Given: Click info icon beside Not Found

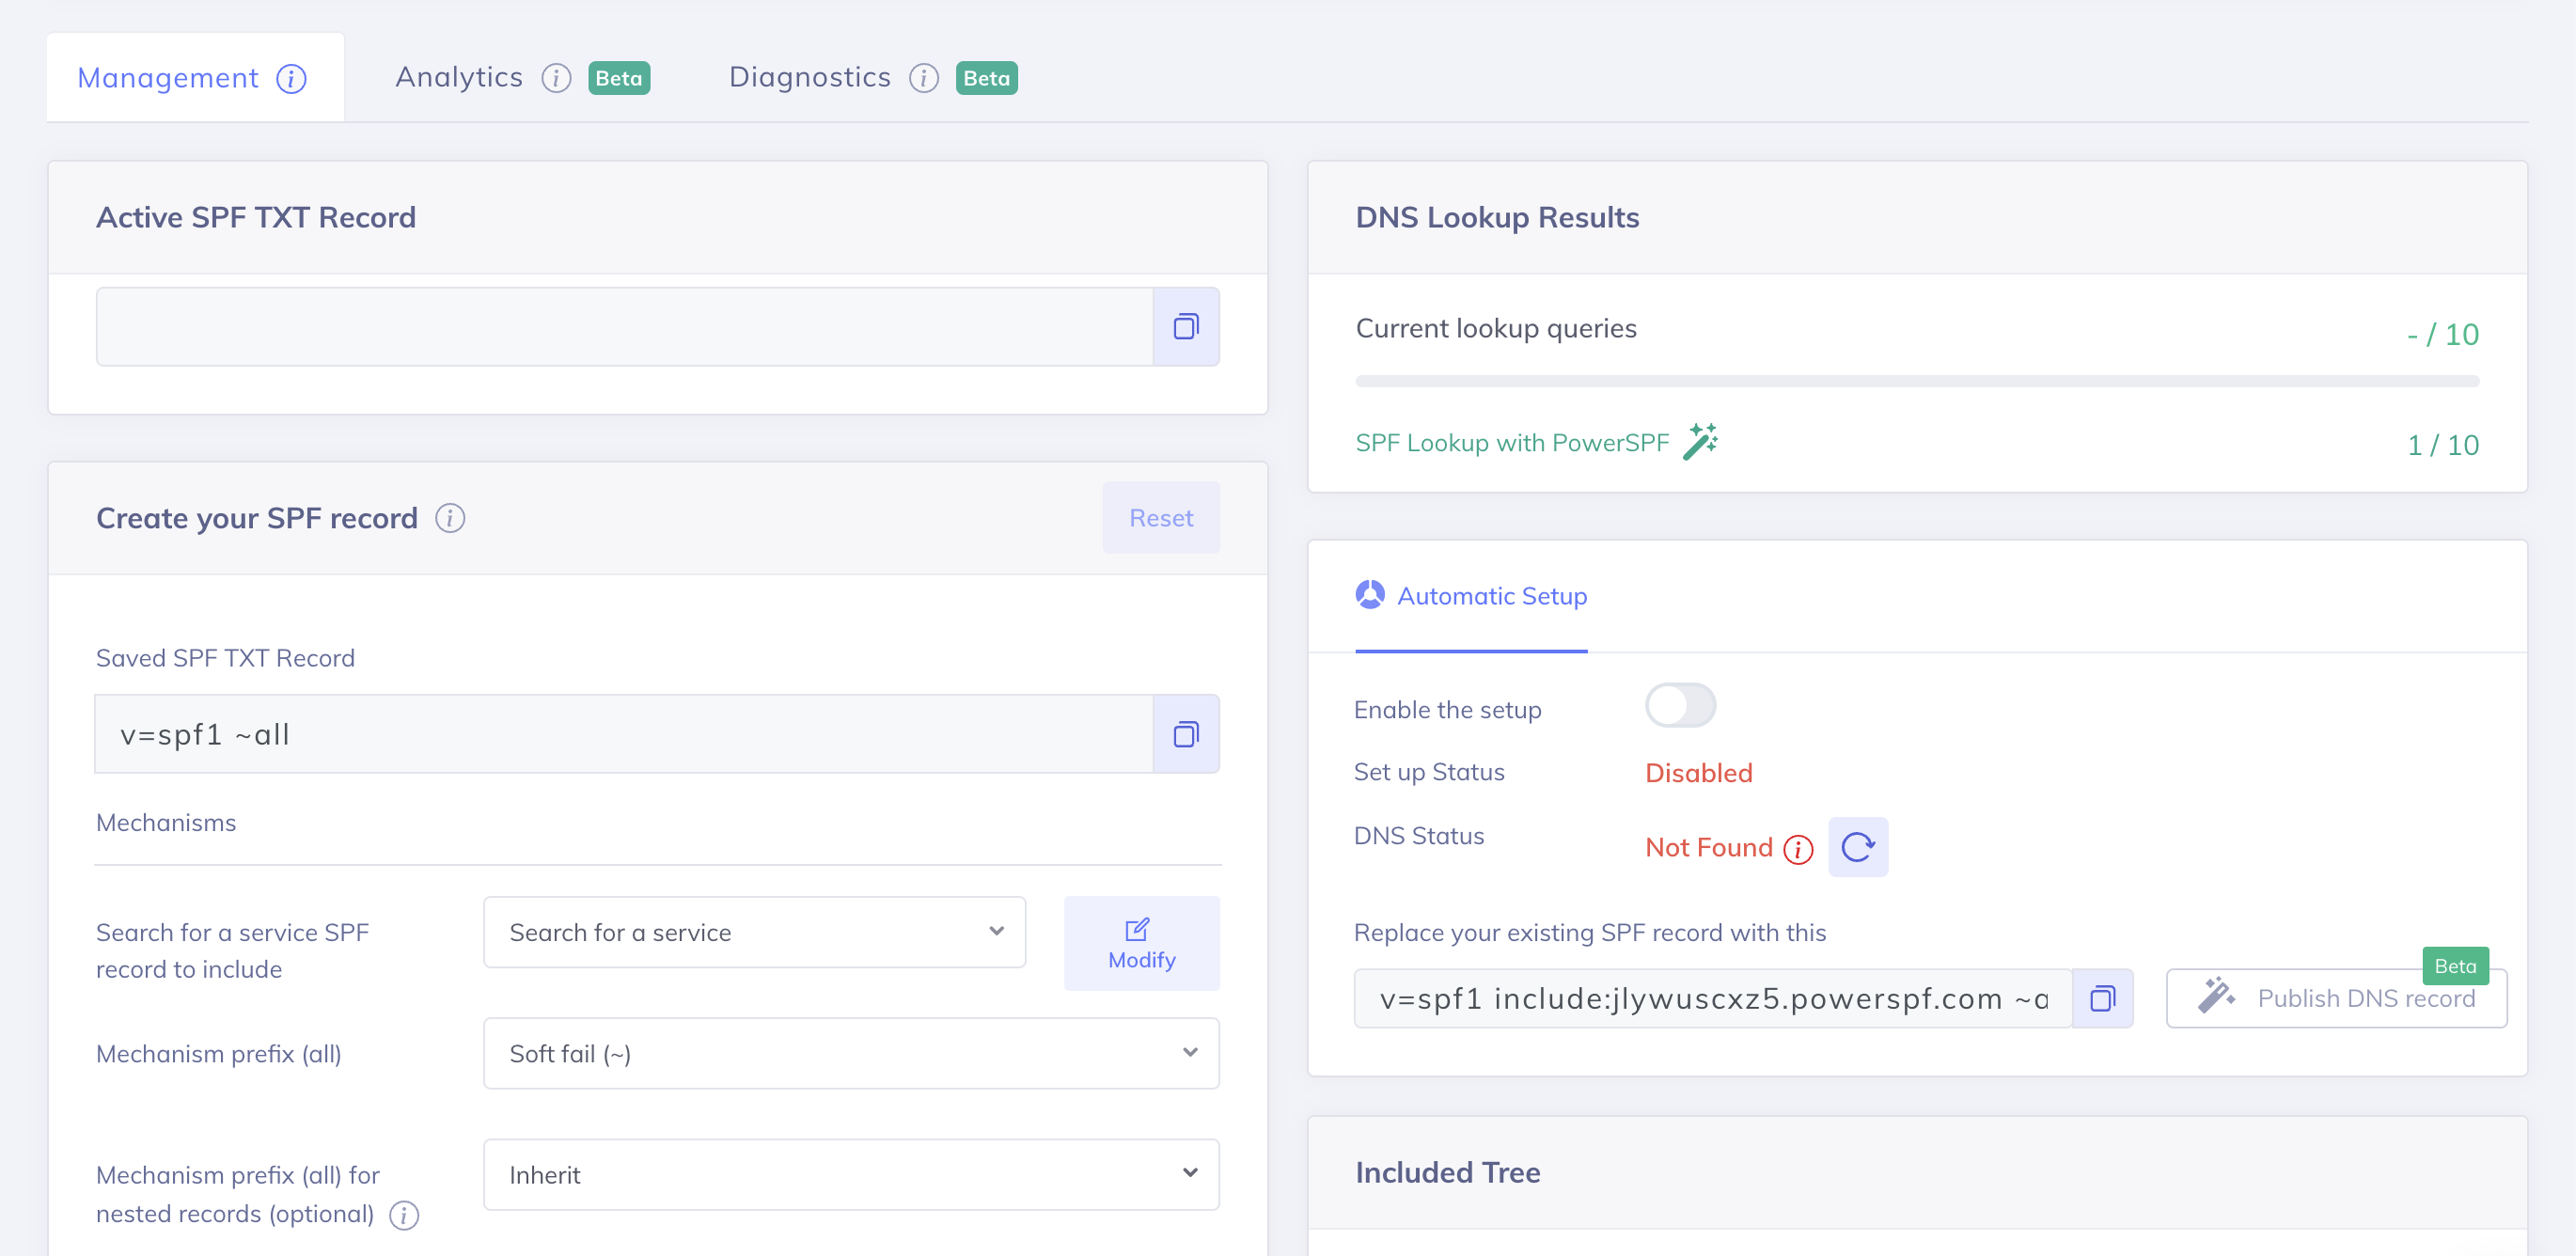Looking at the screenshot, I should (x=1798, y=849).
